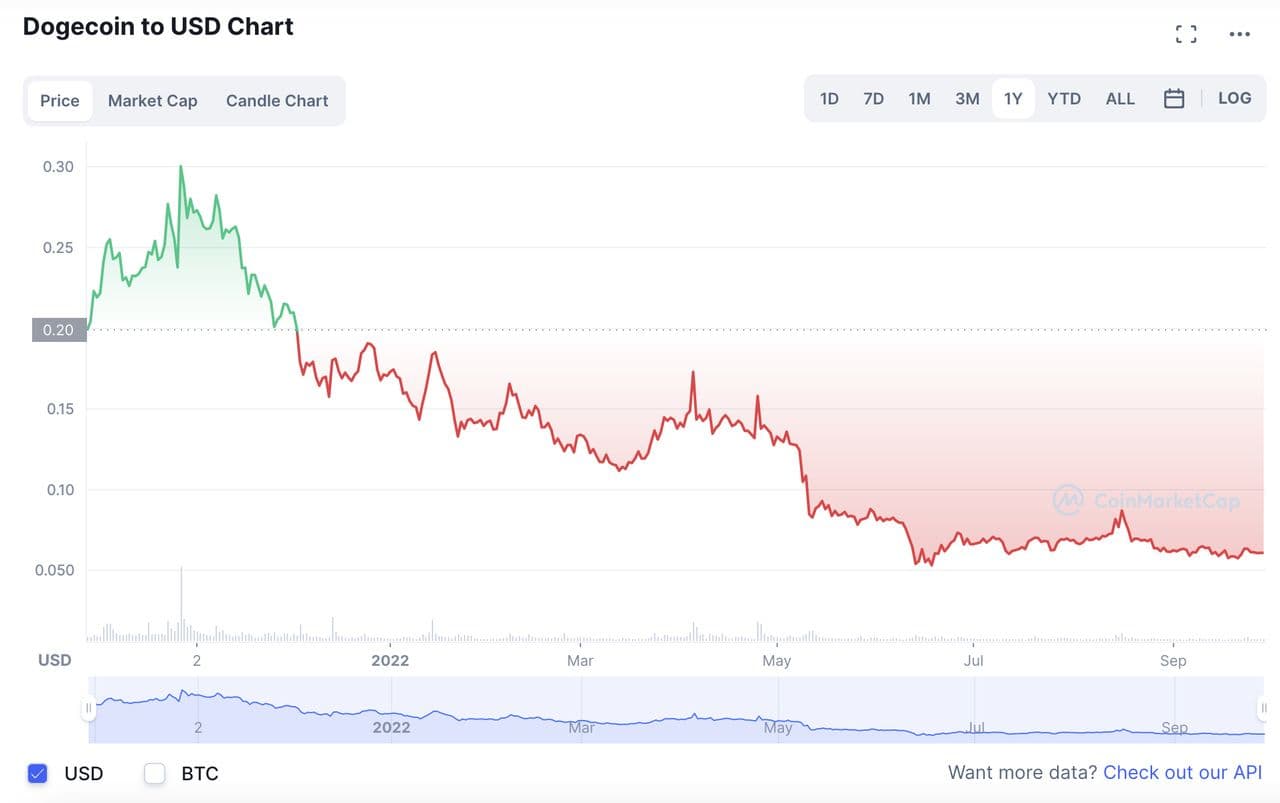Open the three-dot more options menu

pyautogui.click(x=1240, y=34)
